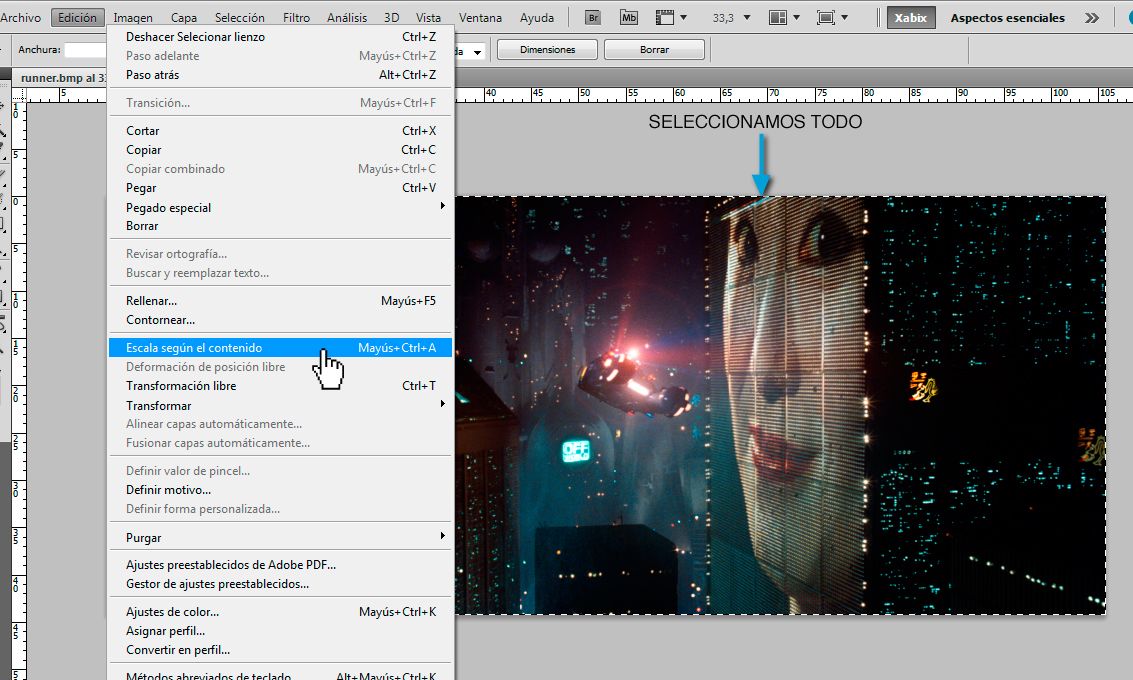Choose Cortar from the Edición menu
The image size is (1133, 680).
pos(280,131)
